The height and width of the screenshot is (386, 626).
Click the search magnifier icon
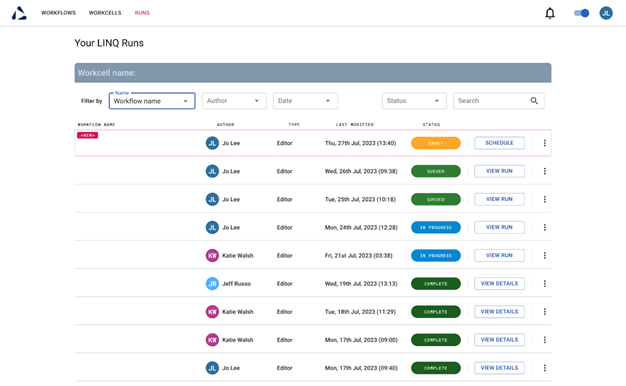coord(534,101)
